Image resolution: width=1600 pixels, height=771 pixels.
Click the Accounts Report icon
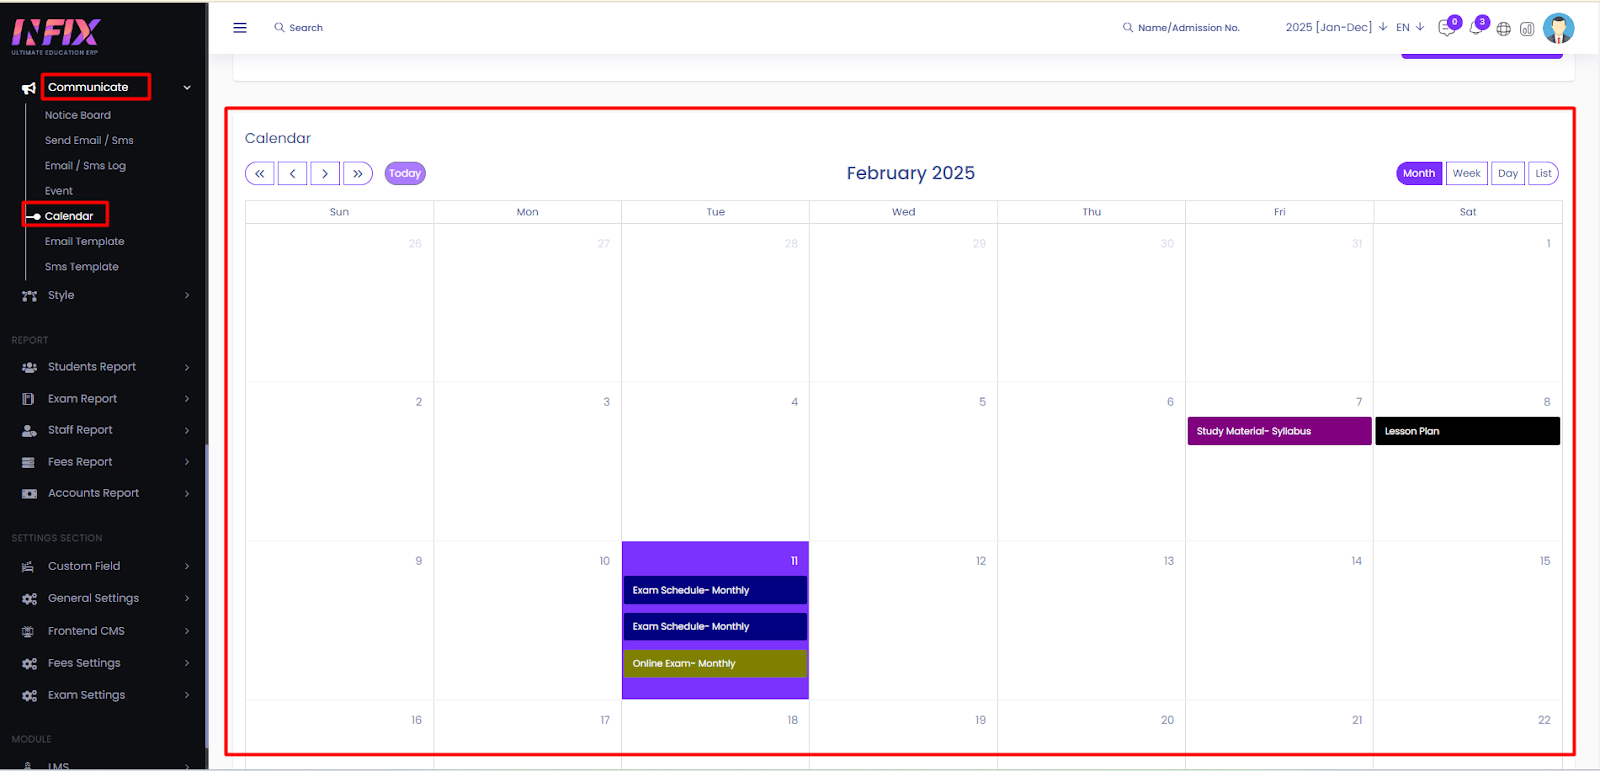29,494
